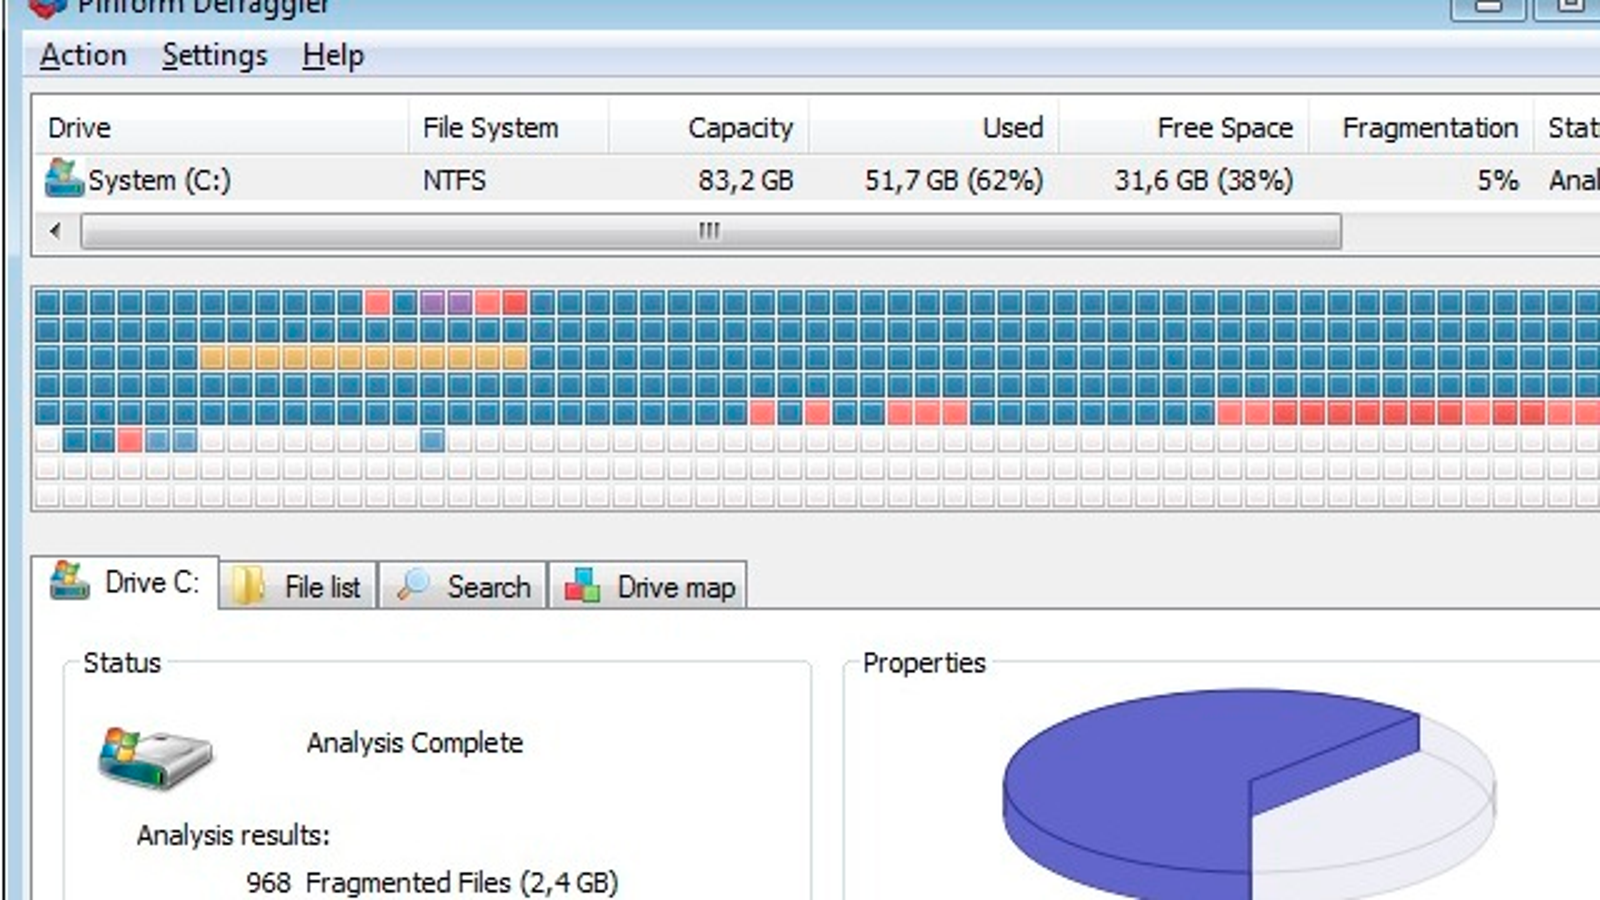Click the File list folder icon
This screenshot has width=1600, height=900.
(247, 586)
